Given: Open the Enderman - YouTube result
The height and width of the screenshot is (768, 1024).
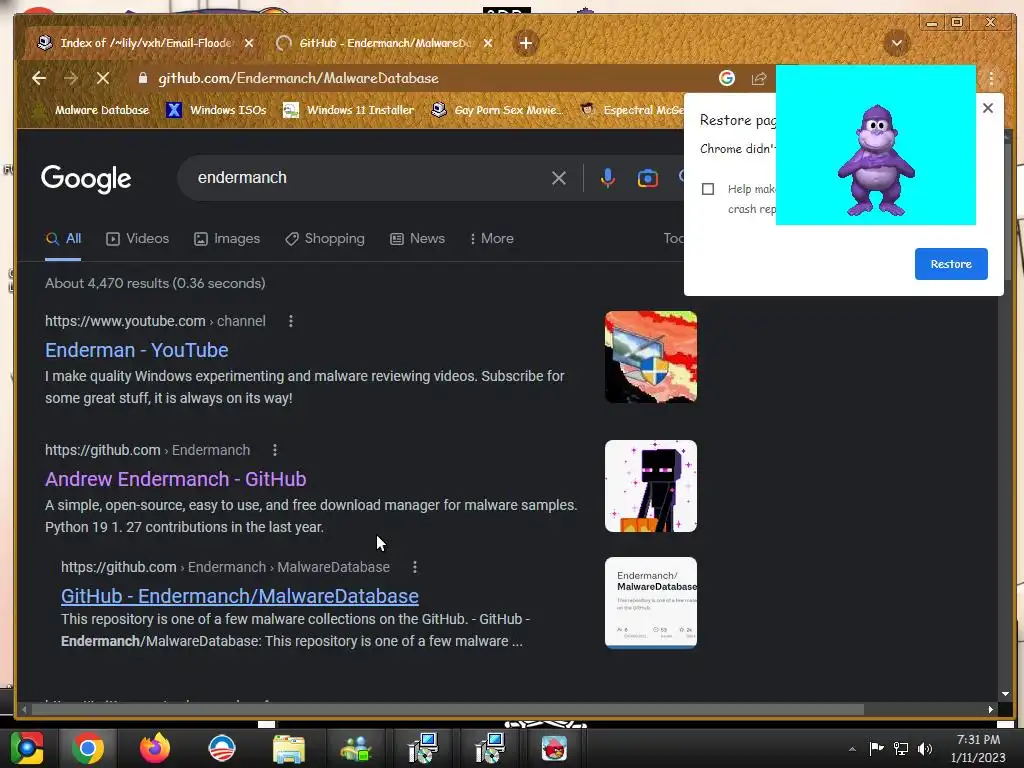Looking at the screenshot, I should coord(136,351).
